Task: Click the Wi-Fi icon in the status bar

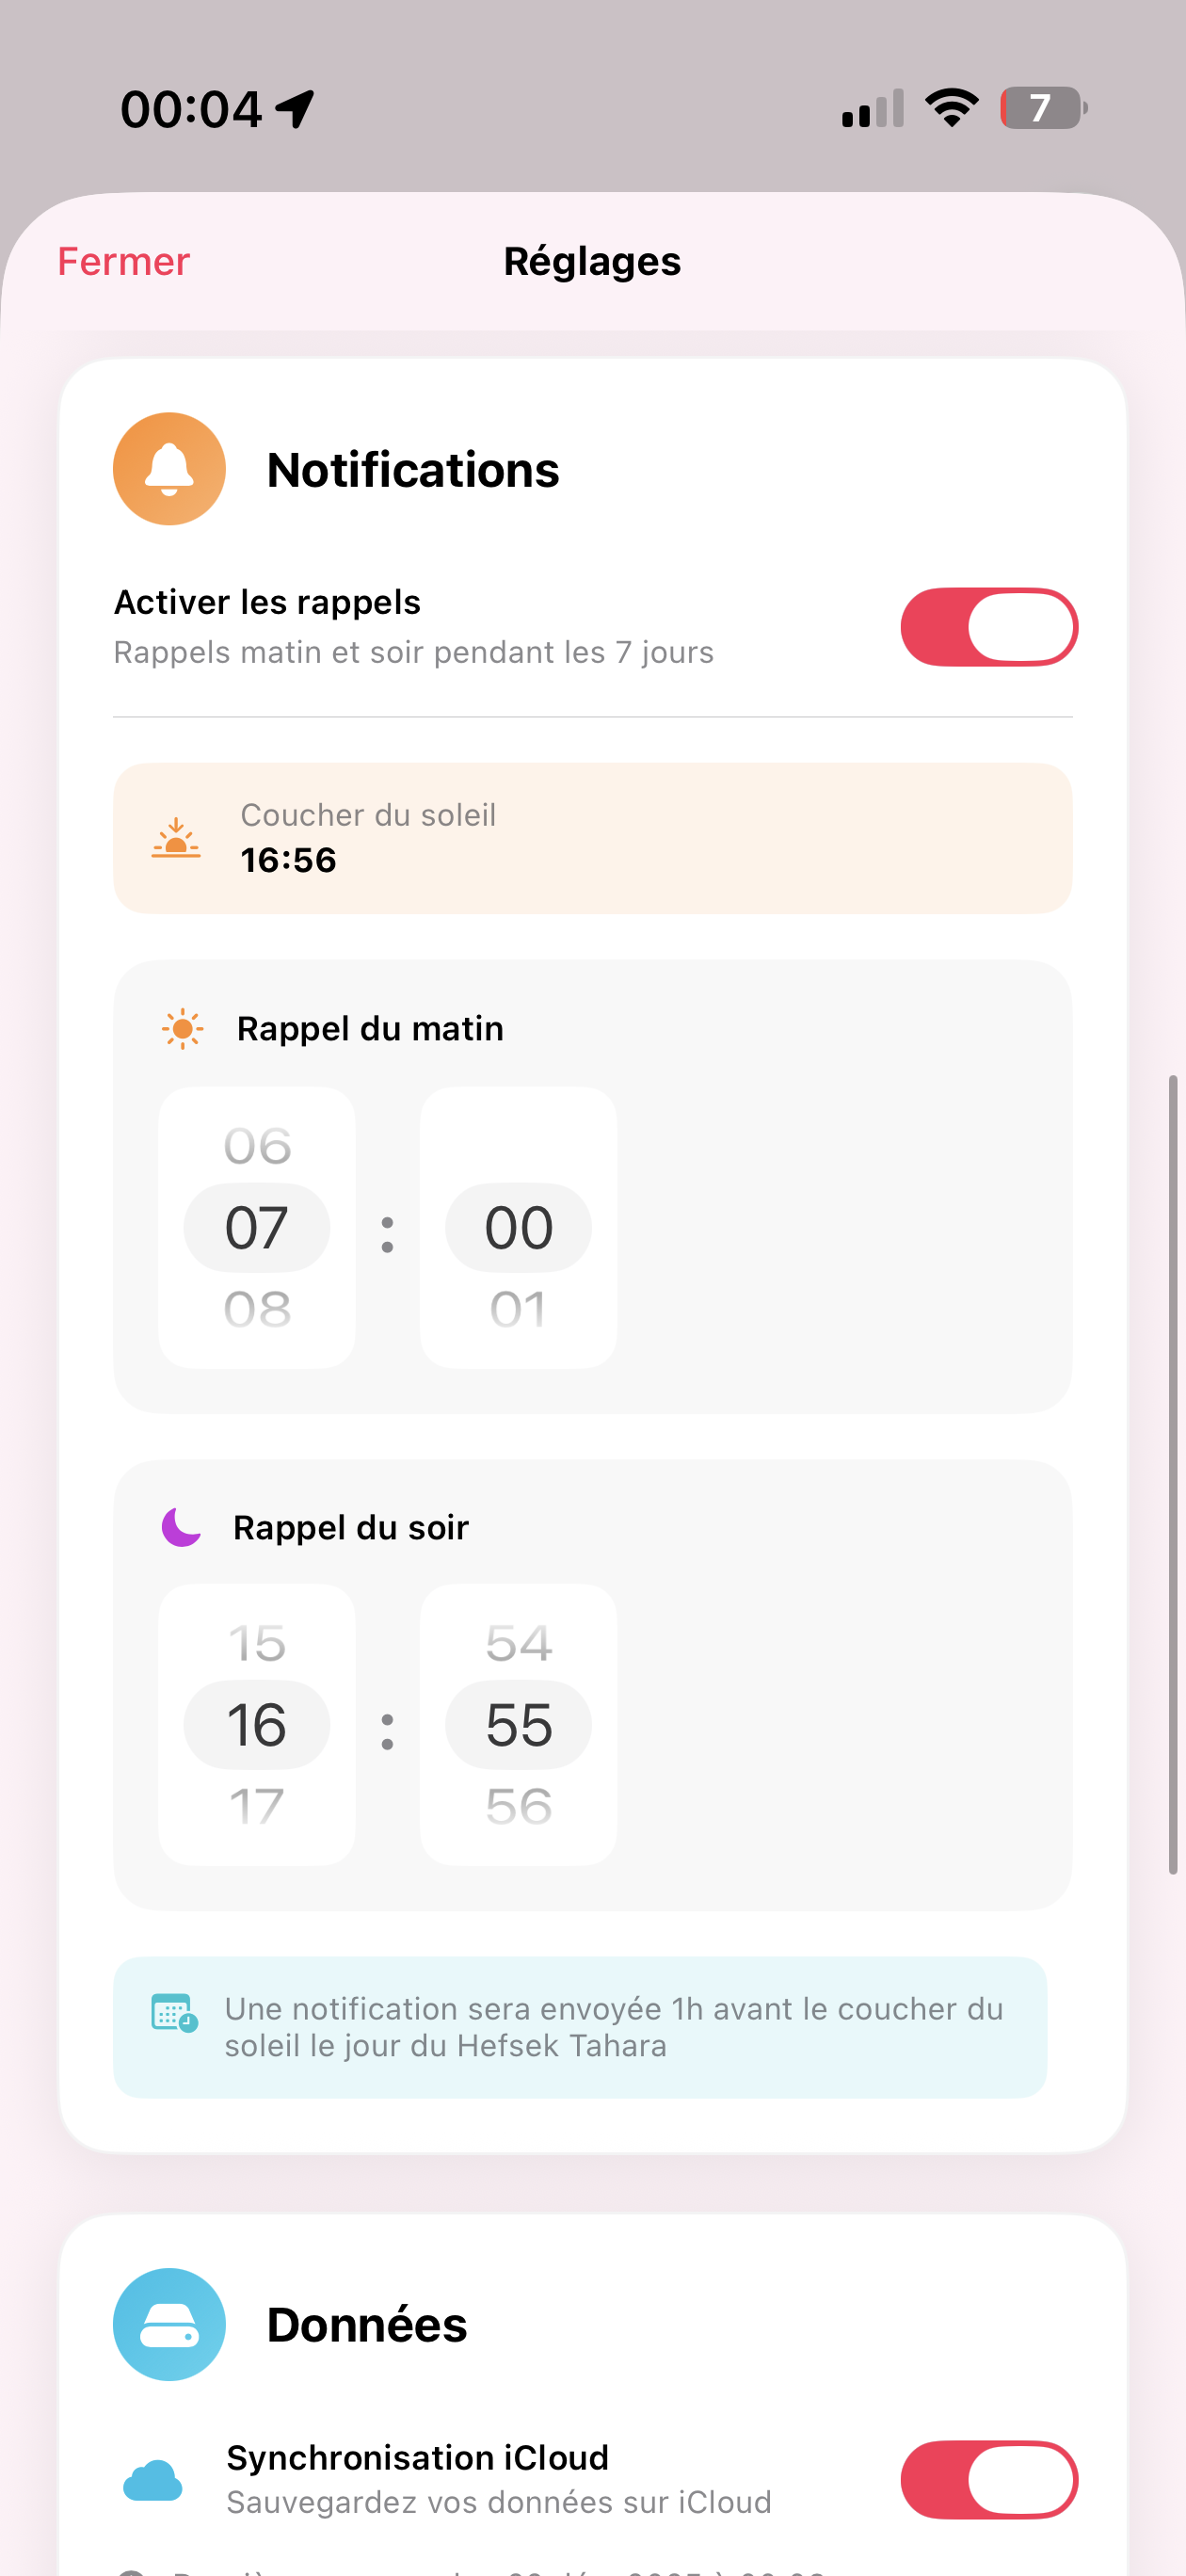Action: pyautogui.click(x=950, y=106)
